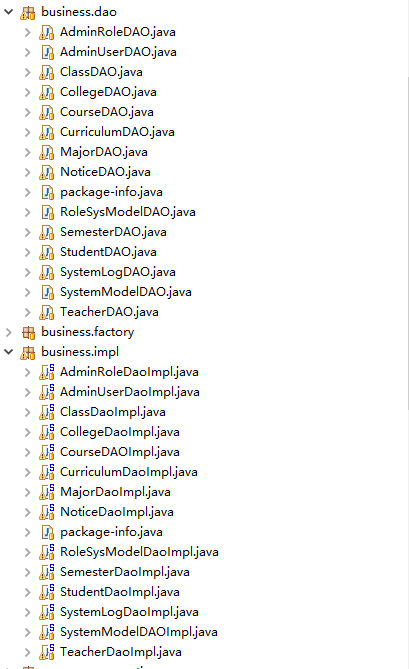Expand the StudentDaoImpl.java node
Image resolution: width=409 pixels, height=669 pixels.
pos(27,592)
